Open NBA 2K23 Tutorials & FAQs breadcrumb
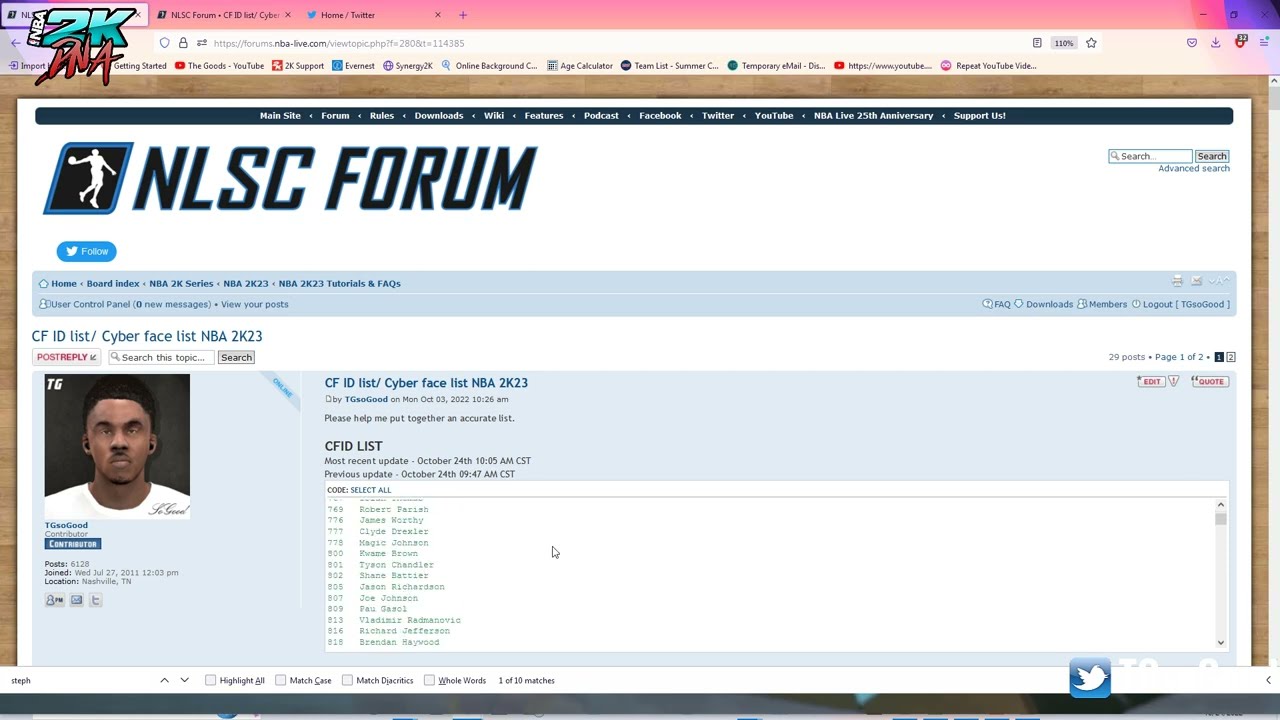 click(339, 283)
